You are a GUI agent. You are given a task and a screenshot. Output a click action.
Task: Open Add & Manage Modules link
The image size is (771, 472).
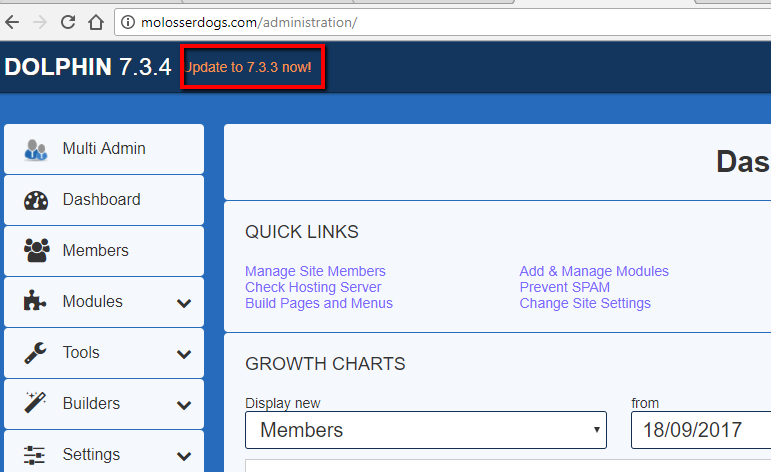pos(594,271)
